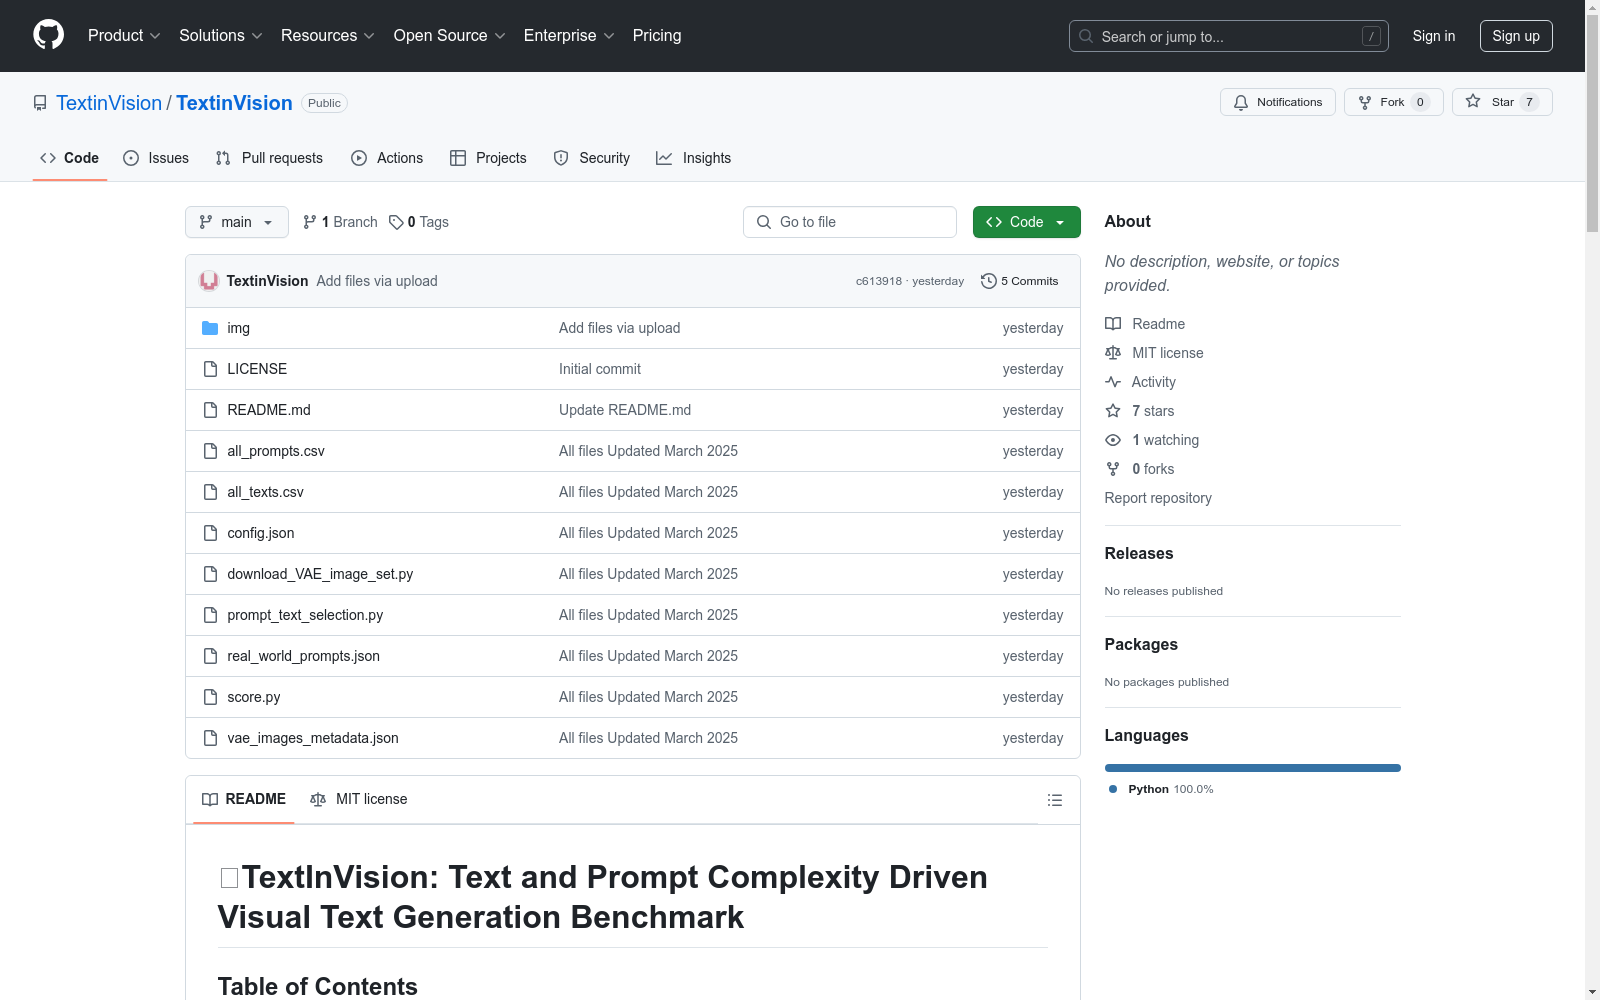The image size is (1600, 1000).
Task: Click the star icon beside 7 stars
Action: tap(1113, 411)
